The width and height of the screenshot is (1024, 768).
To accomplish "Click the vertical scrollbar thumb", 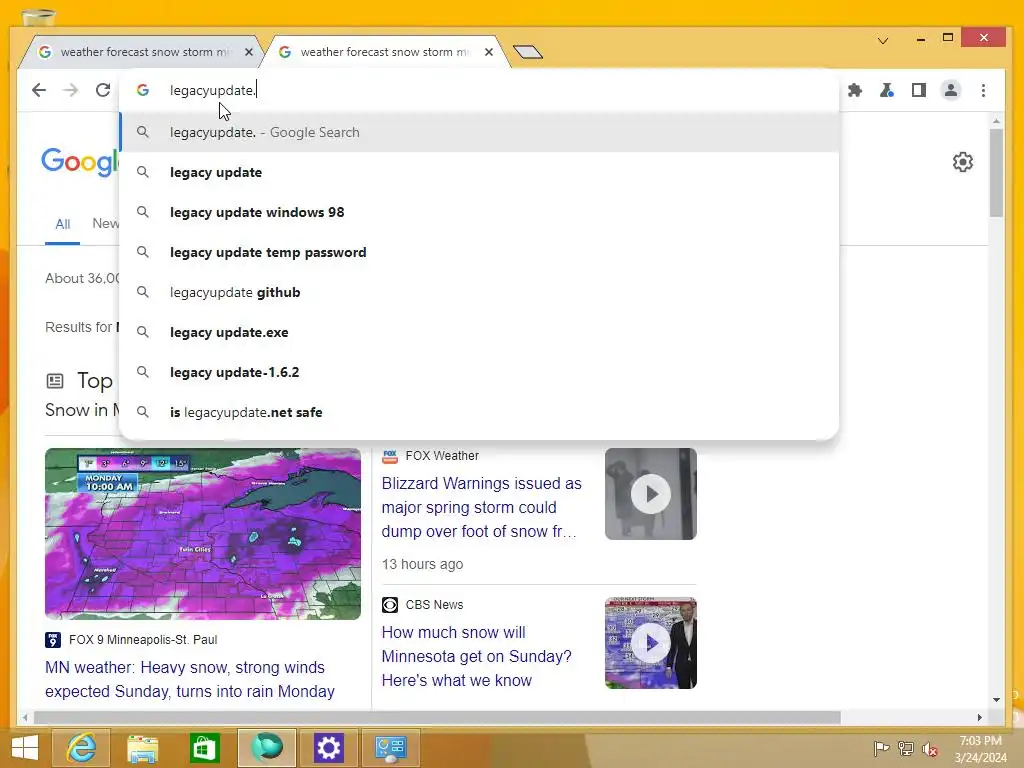I will (x=996, y=173).
